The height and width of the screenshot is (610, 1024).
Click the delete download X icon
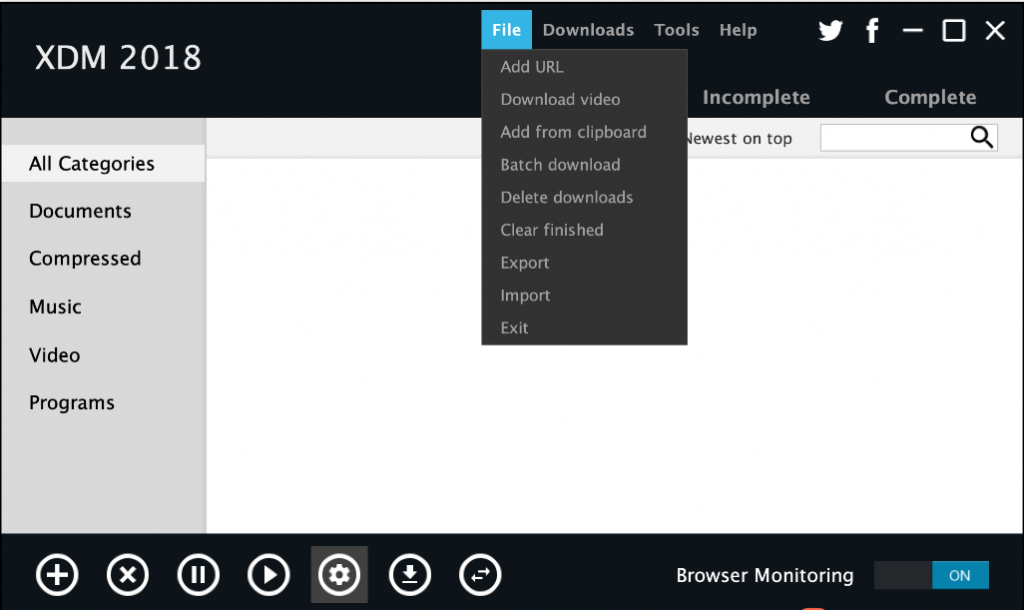[x=127, y=575]
